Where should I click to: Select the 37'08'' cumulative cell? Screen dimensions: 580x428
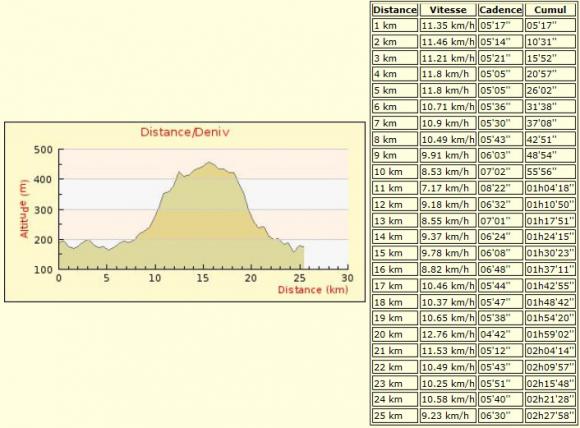tap(550, 123)
